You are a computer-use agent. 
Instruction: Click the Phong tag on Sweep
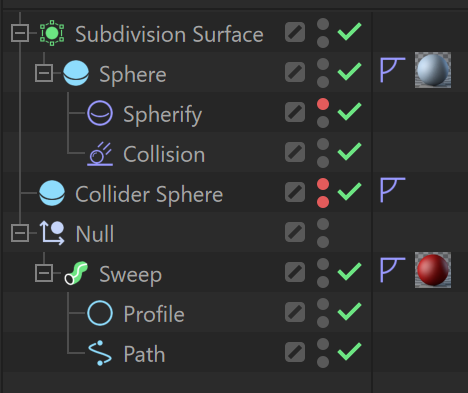click(393, 270)
